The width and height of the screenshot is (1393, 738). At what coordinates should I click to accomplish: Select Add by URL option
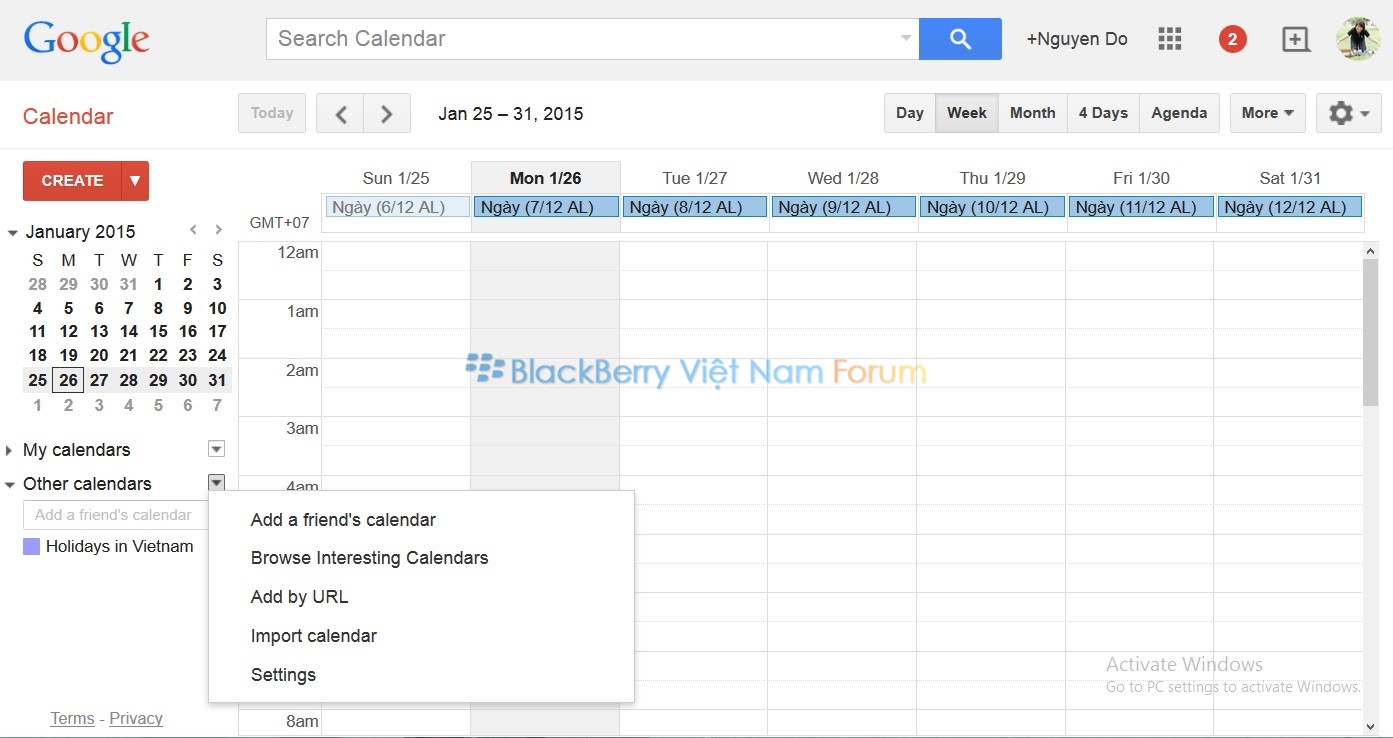click(x=299, y=597)
